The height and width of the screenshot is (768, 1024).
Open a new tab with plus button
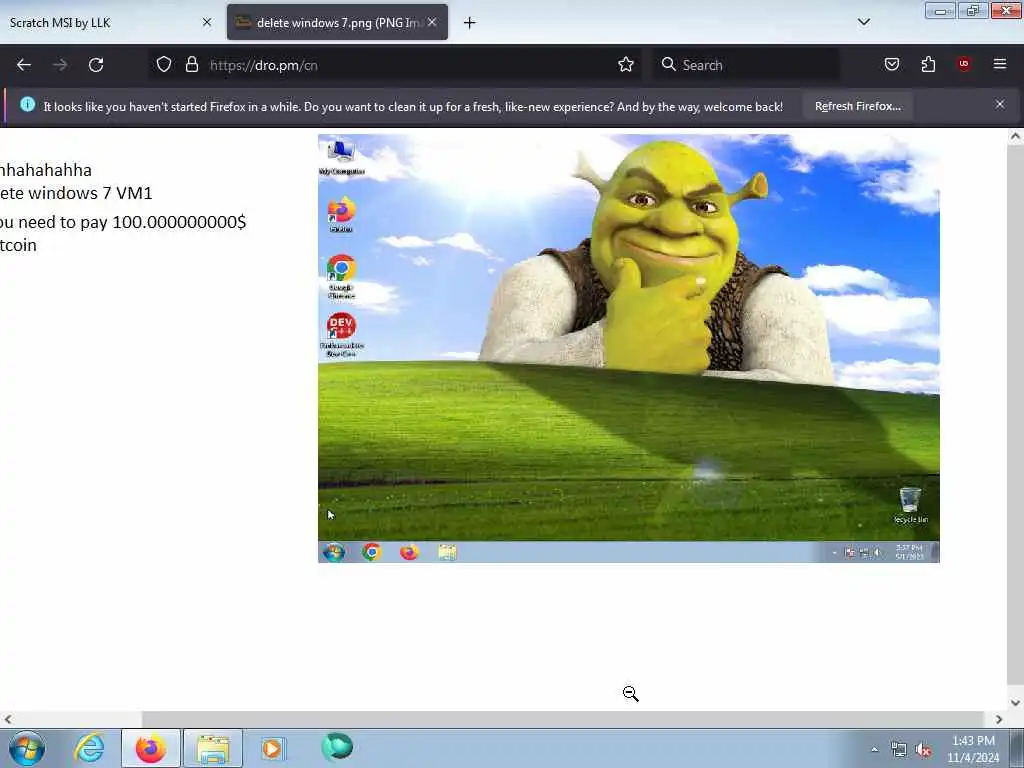pyautogui.click(x=470, y=23)
